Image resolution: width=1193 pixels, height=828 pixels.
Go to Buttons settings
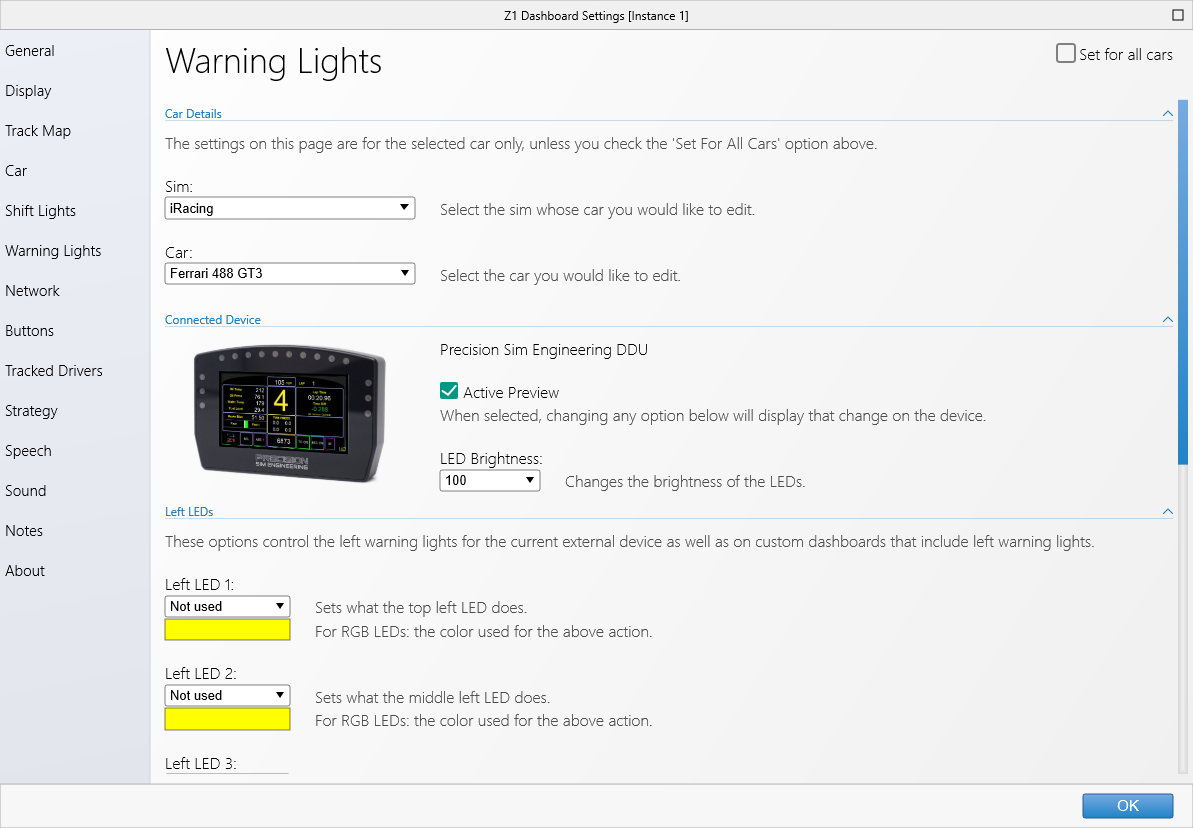point(30,330)
